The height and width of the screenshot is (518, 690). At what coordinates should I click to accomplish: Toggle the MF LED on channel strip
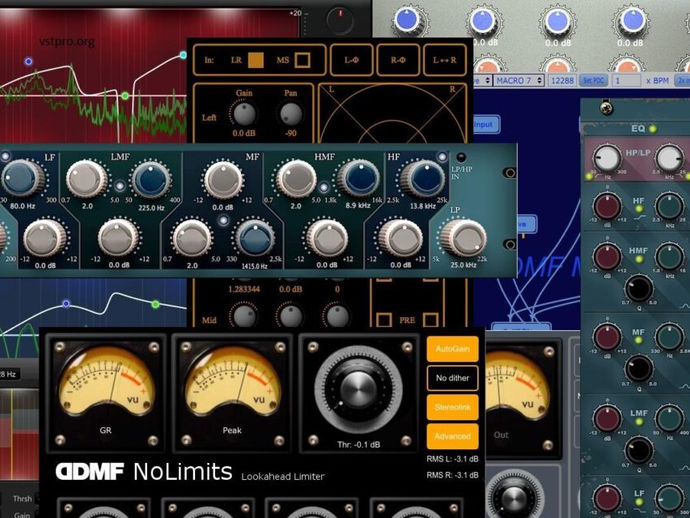point(639,340)
